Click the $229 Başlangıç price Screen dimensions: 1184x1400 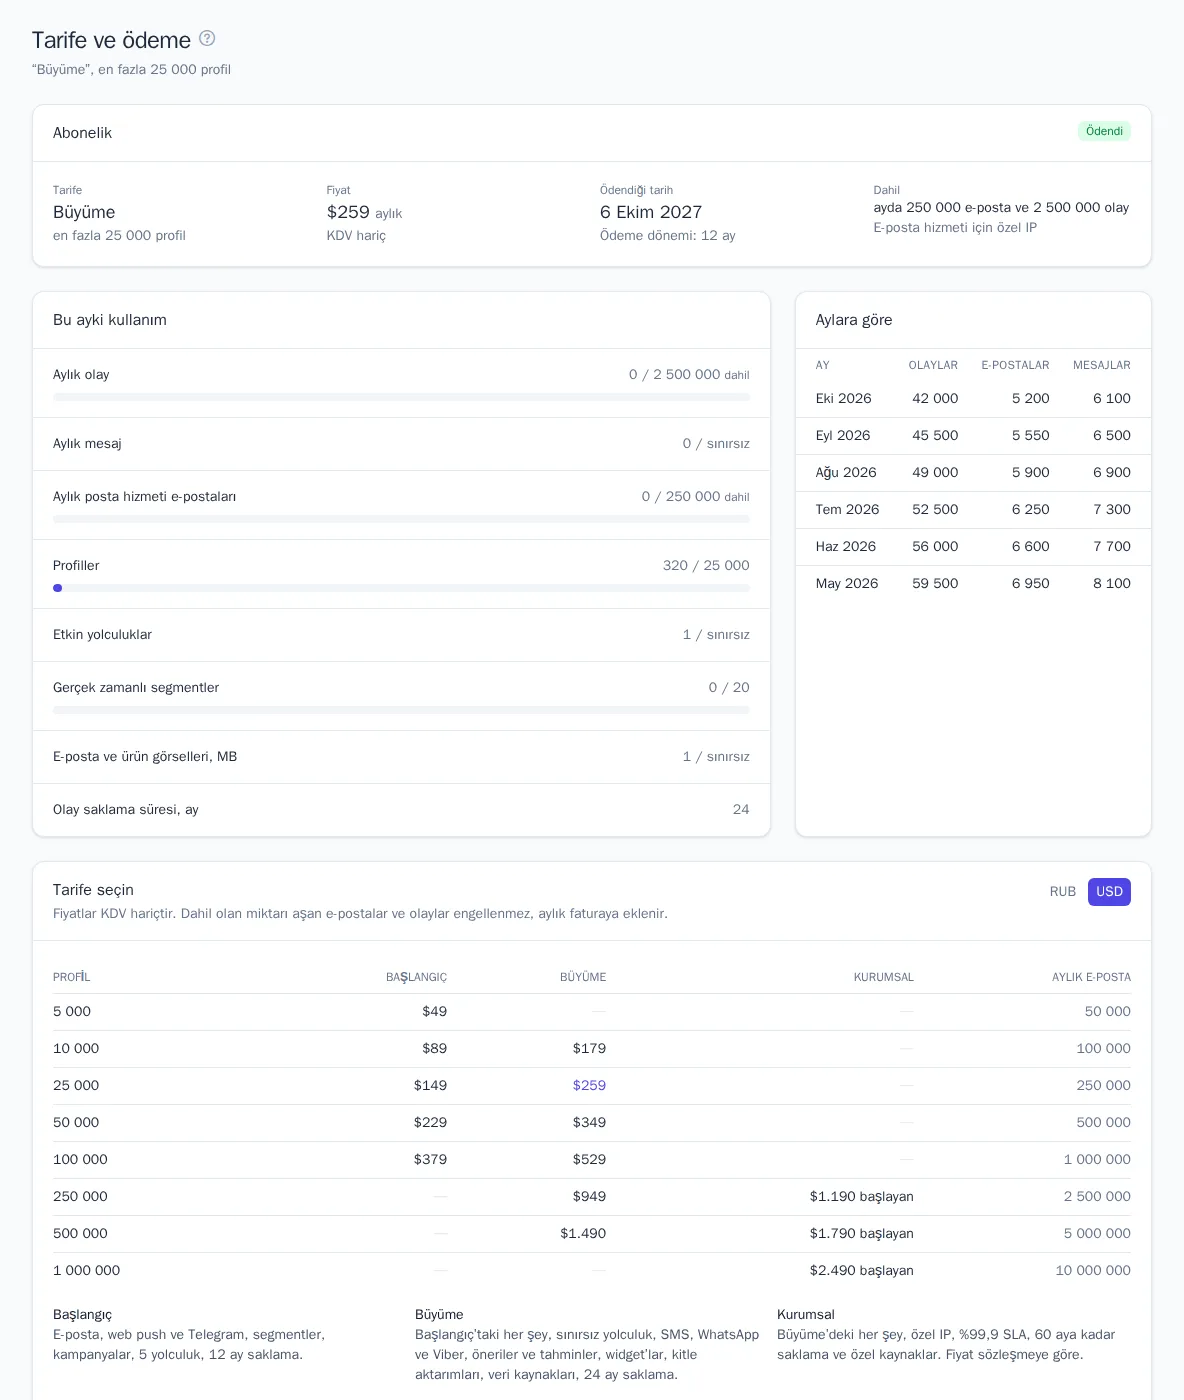pos(430,1123)
